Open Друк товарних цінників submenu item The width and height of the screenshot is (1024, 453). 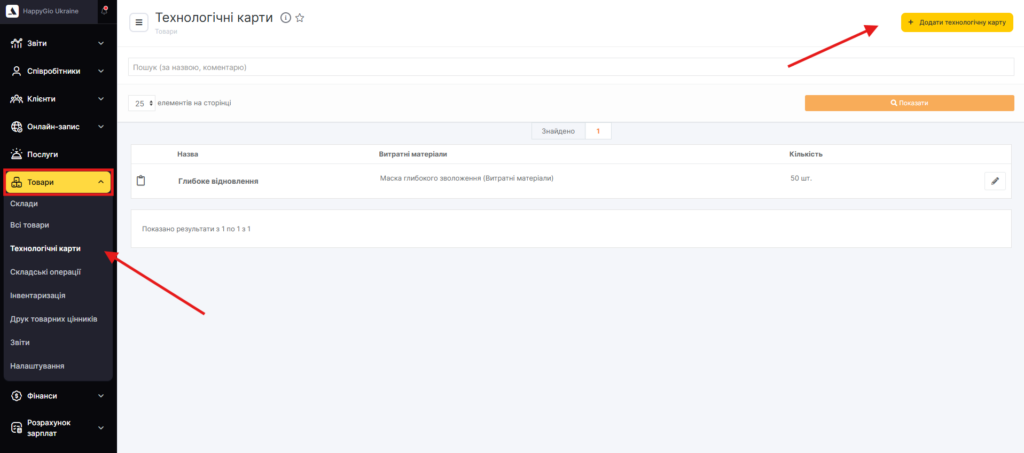click(x=54, y=319)
